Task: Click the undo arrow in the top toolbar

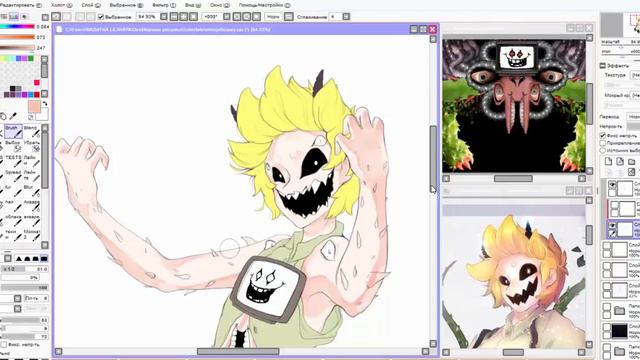Action: click(56, 17)
